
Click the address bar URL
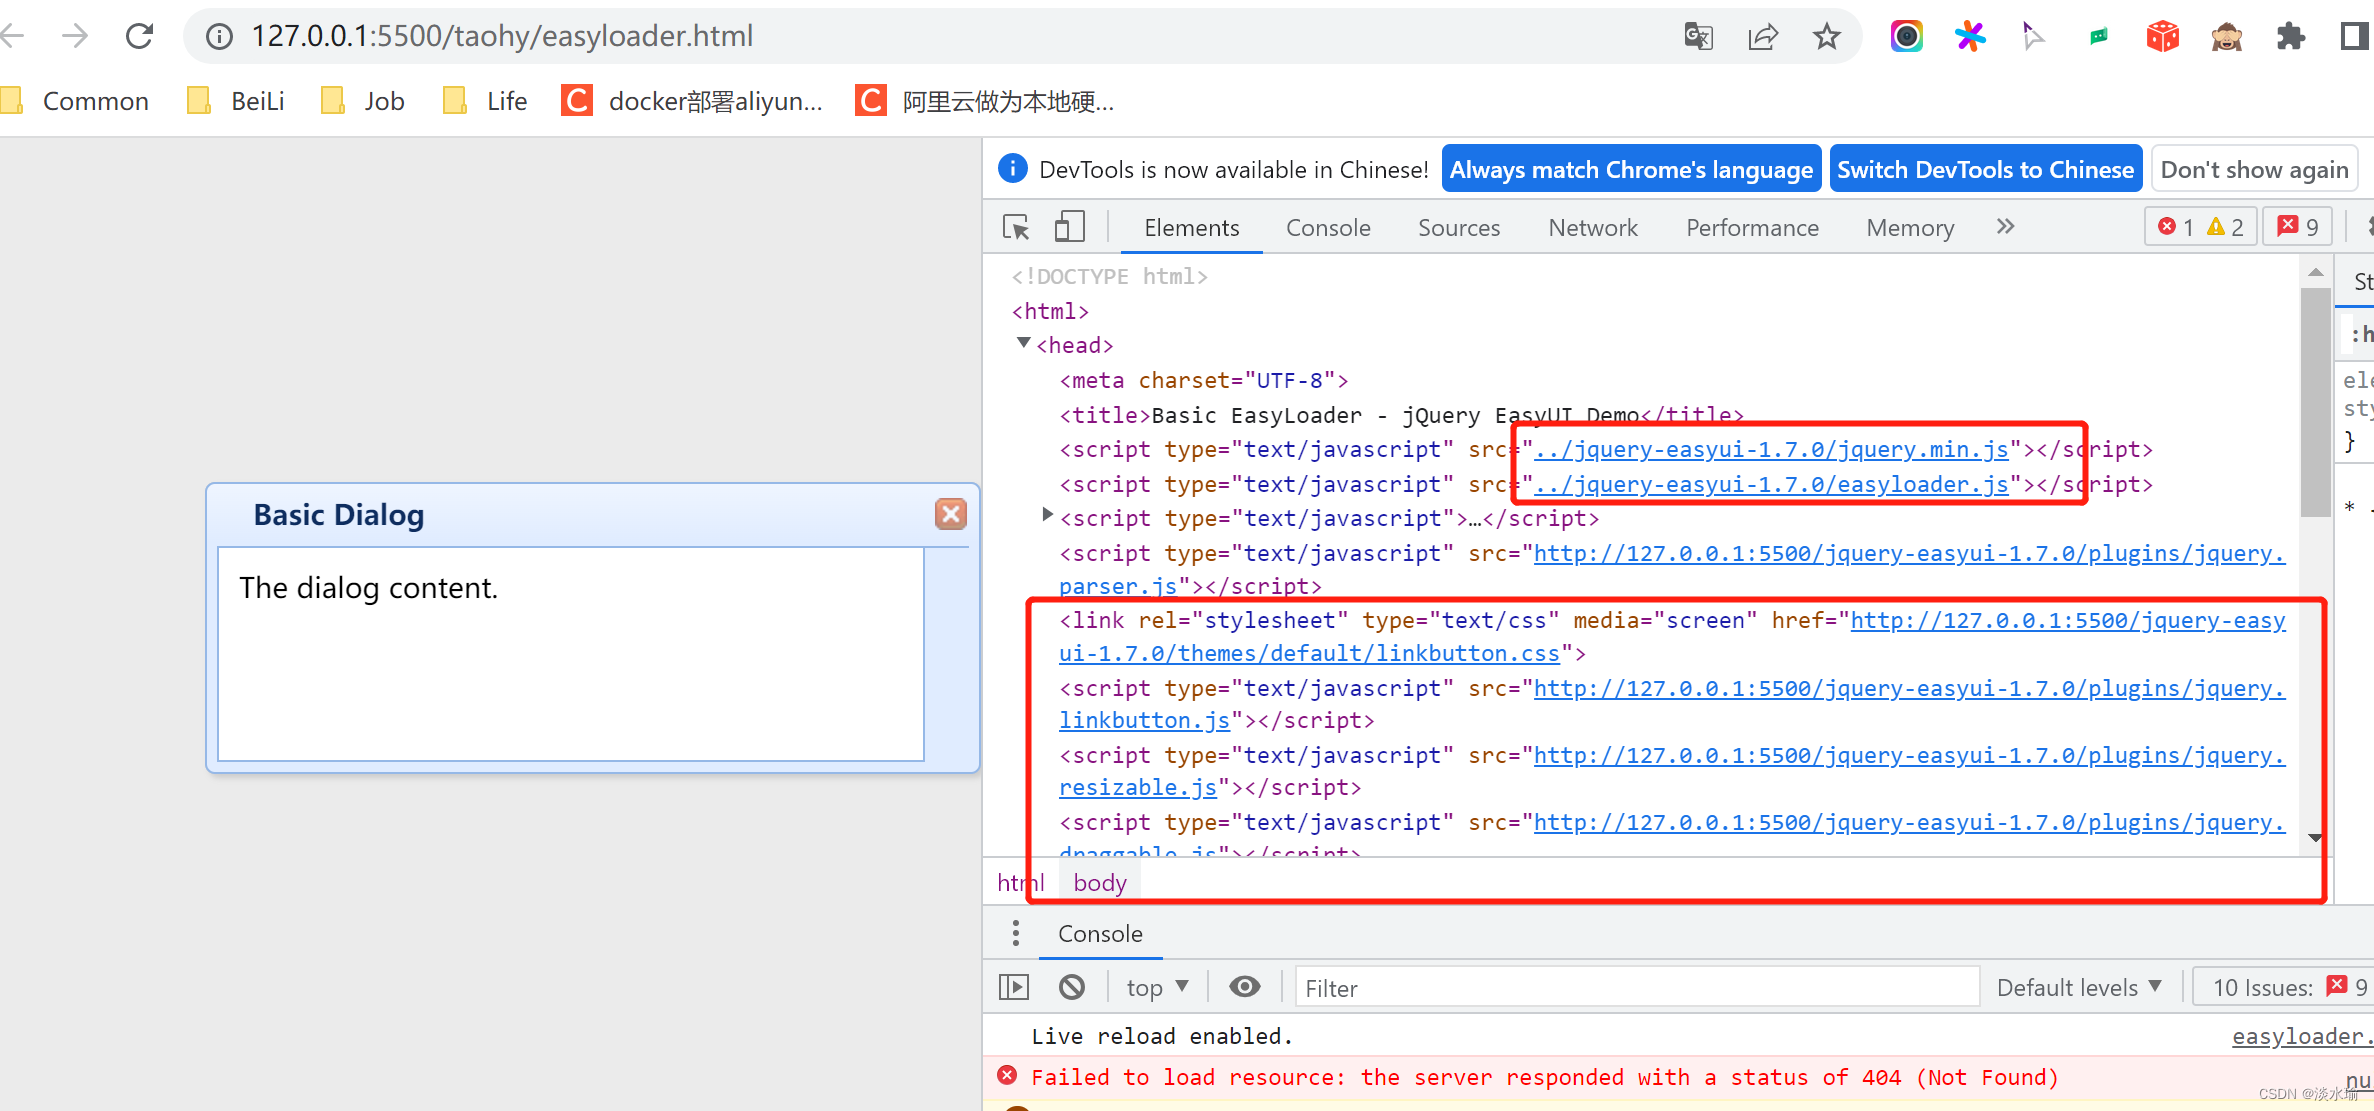502,36
